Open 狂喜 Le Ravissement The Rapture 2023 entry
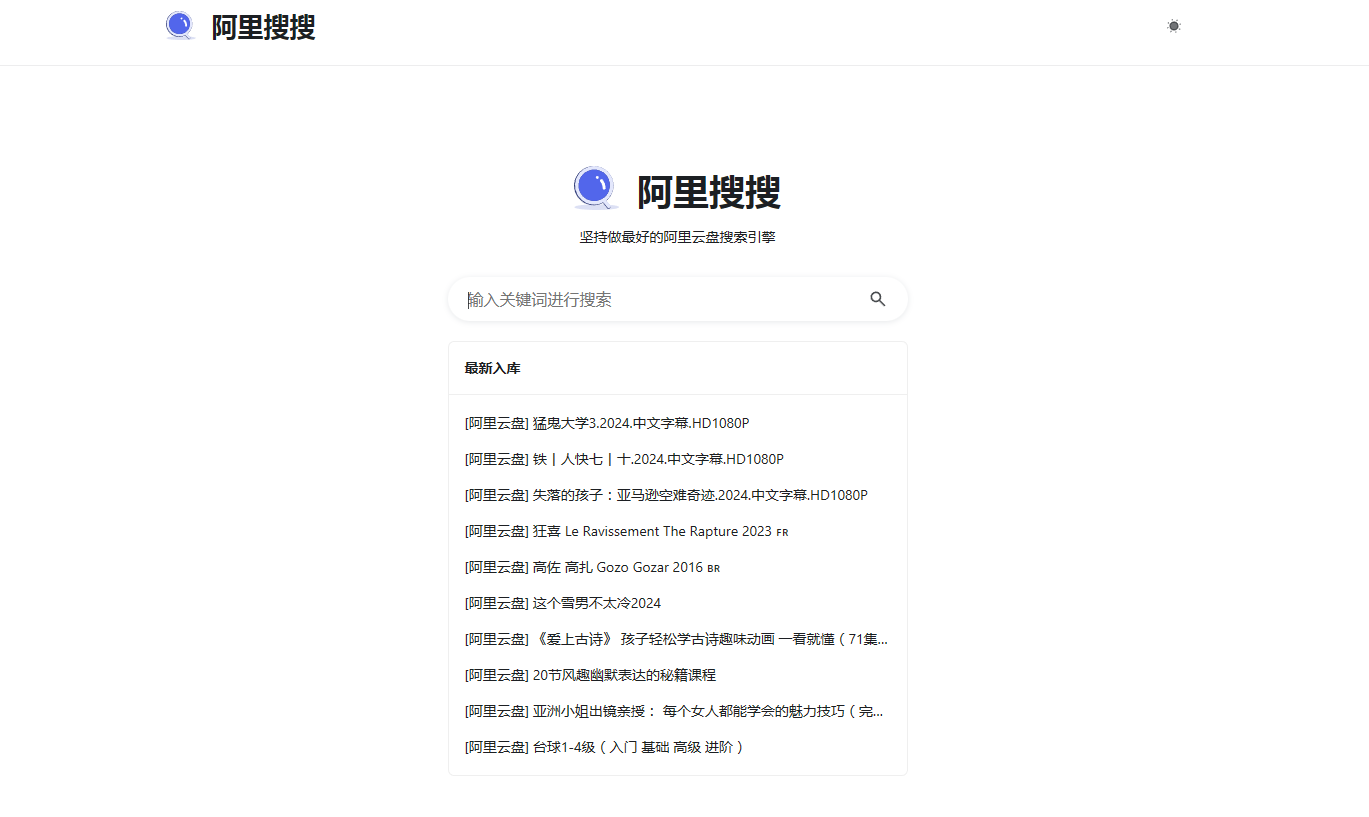This screenshot has height=817, width=1369. [627, 531]
